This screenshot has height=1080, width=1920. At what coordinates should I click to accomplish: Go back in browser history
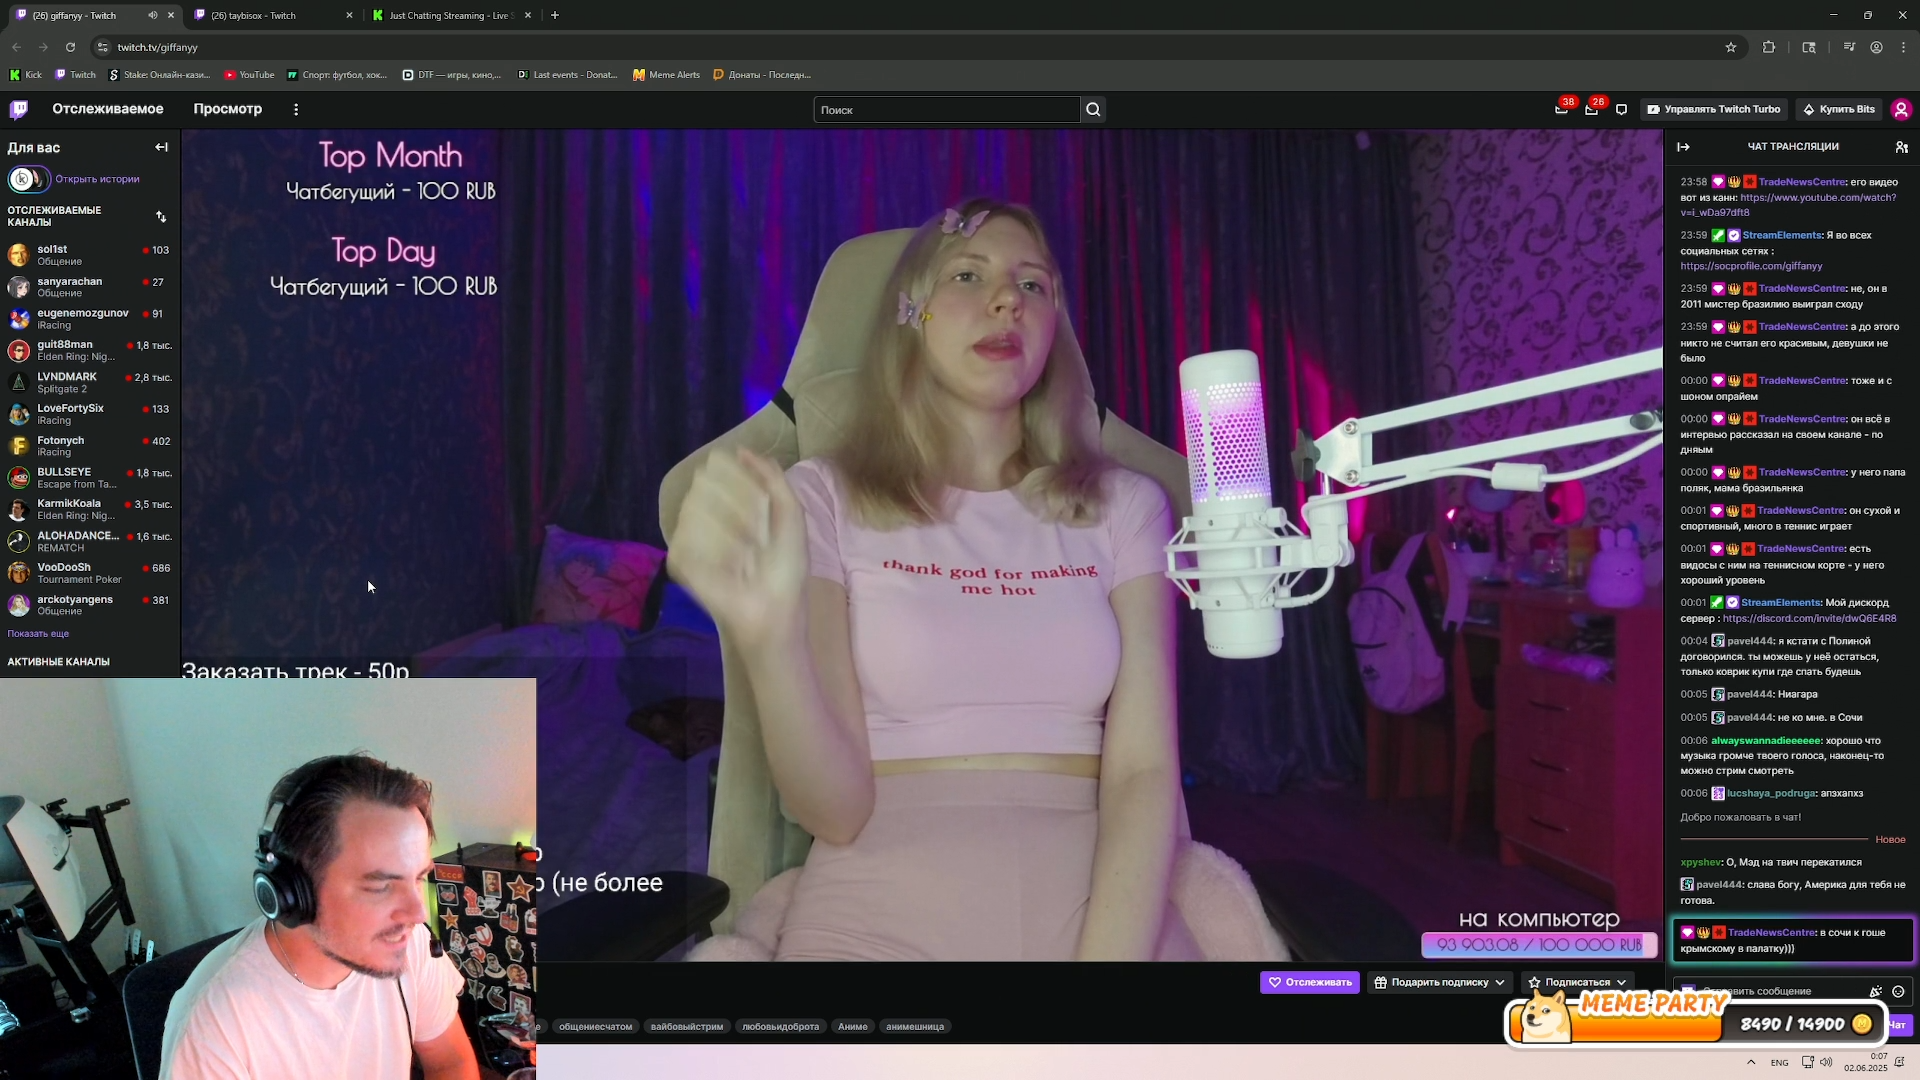(x=16, y=47)
